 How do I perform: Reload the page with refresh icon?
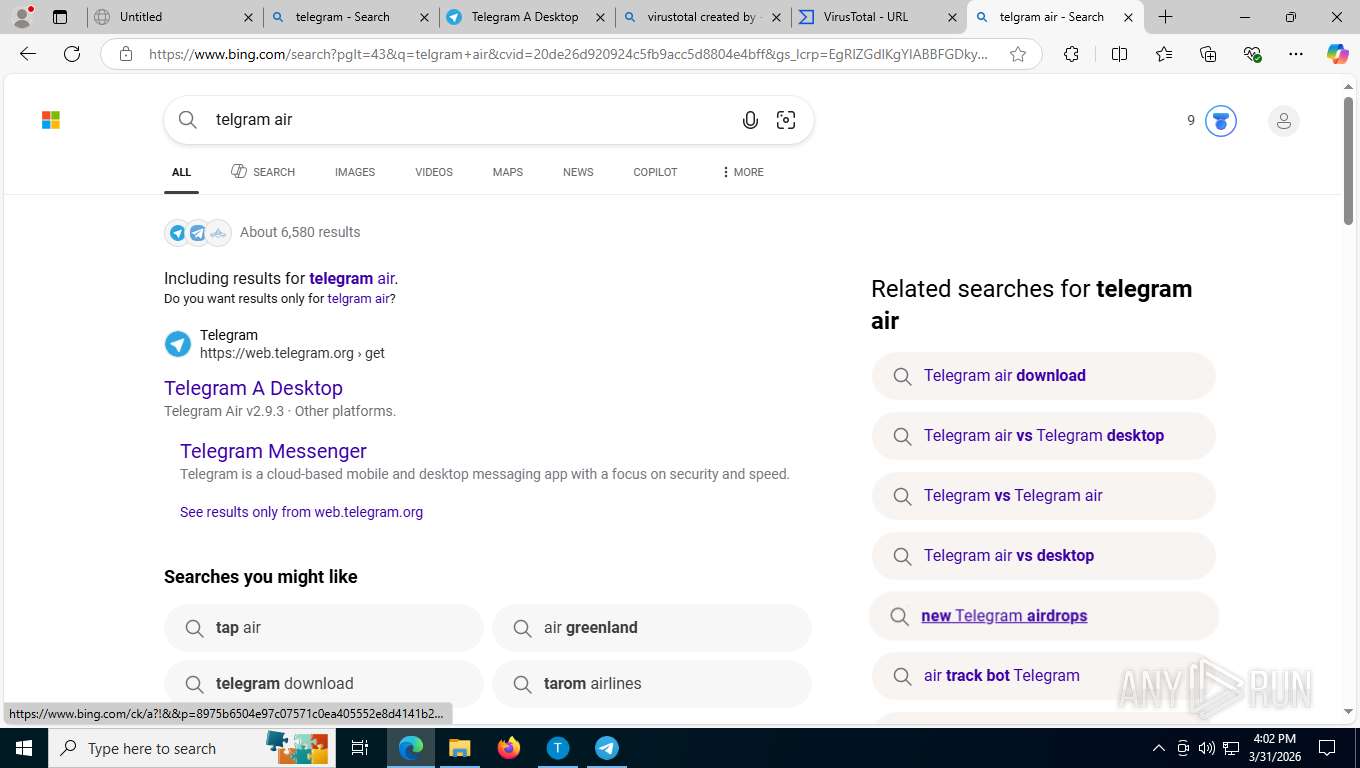(72, 54)
